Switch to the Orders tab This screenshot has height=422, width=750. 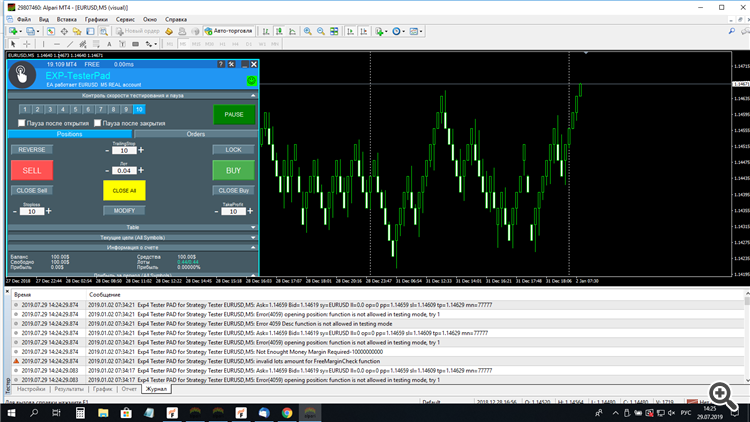194,133
